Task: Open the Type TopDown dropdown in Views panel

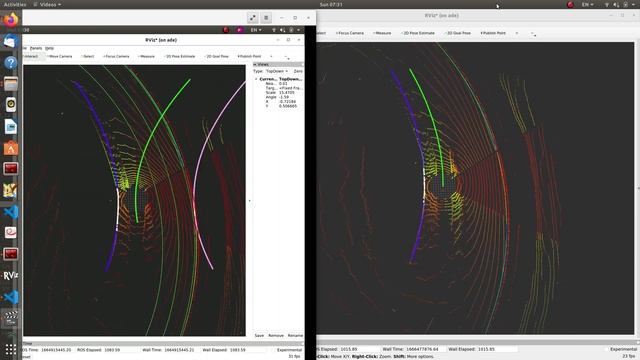Action: pos(277,71)
